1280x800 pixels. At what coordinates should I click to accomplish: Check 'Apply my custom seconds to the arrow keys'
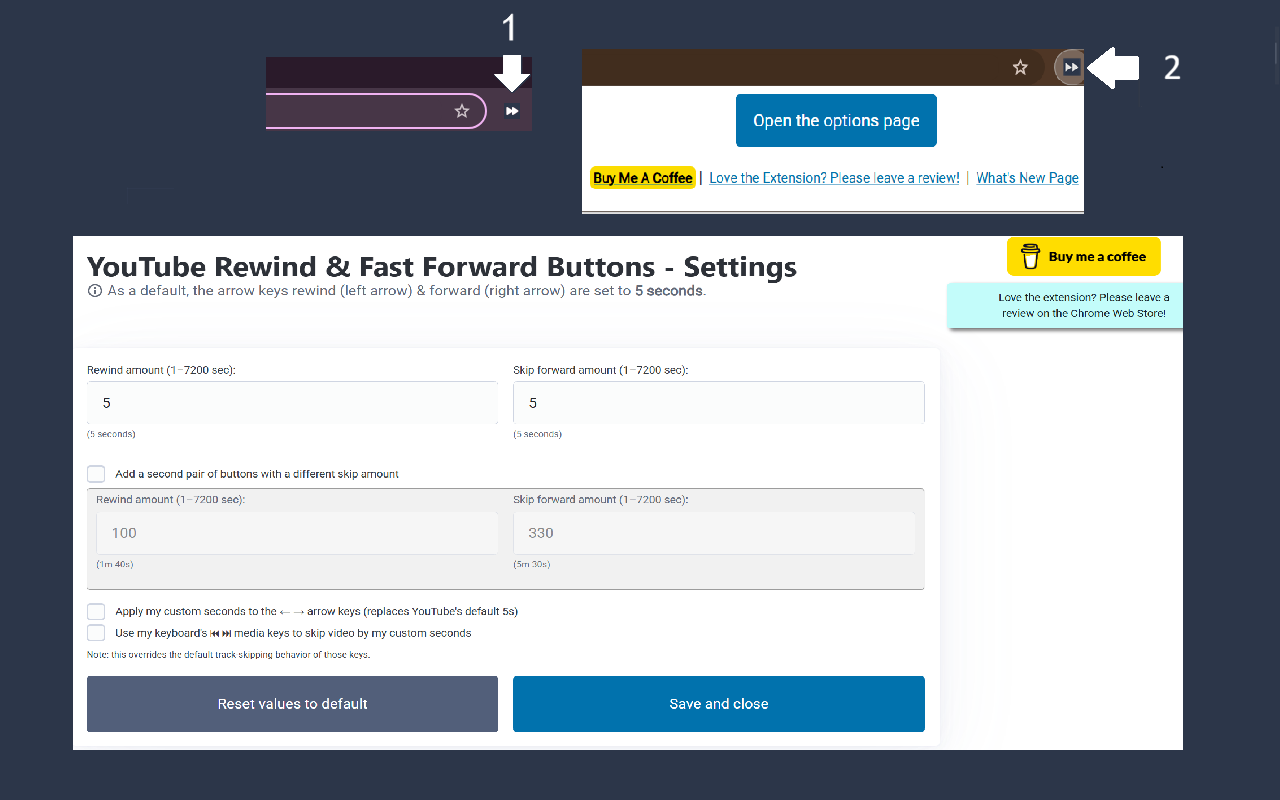tap(96, 611)
